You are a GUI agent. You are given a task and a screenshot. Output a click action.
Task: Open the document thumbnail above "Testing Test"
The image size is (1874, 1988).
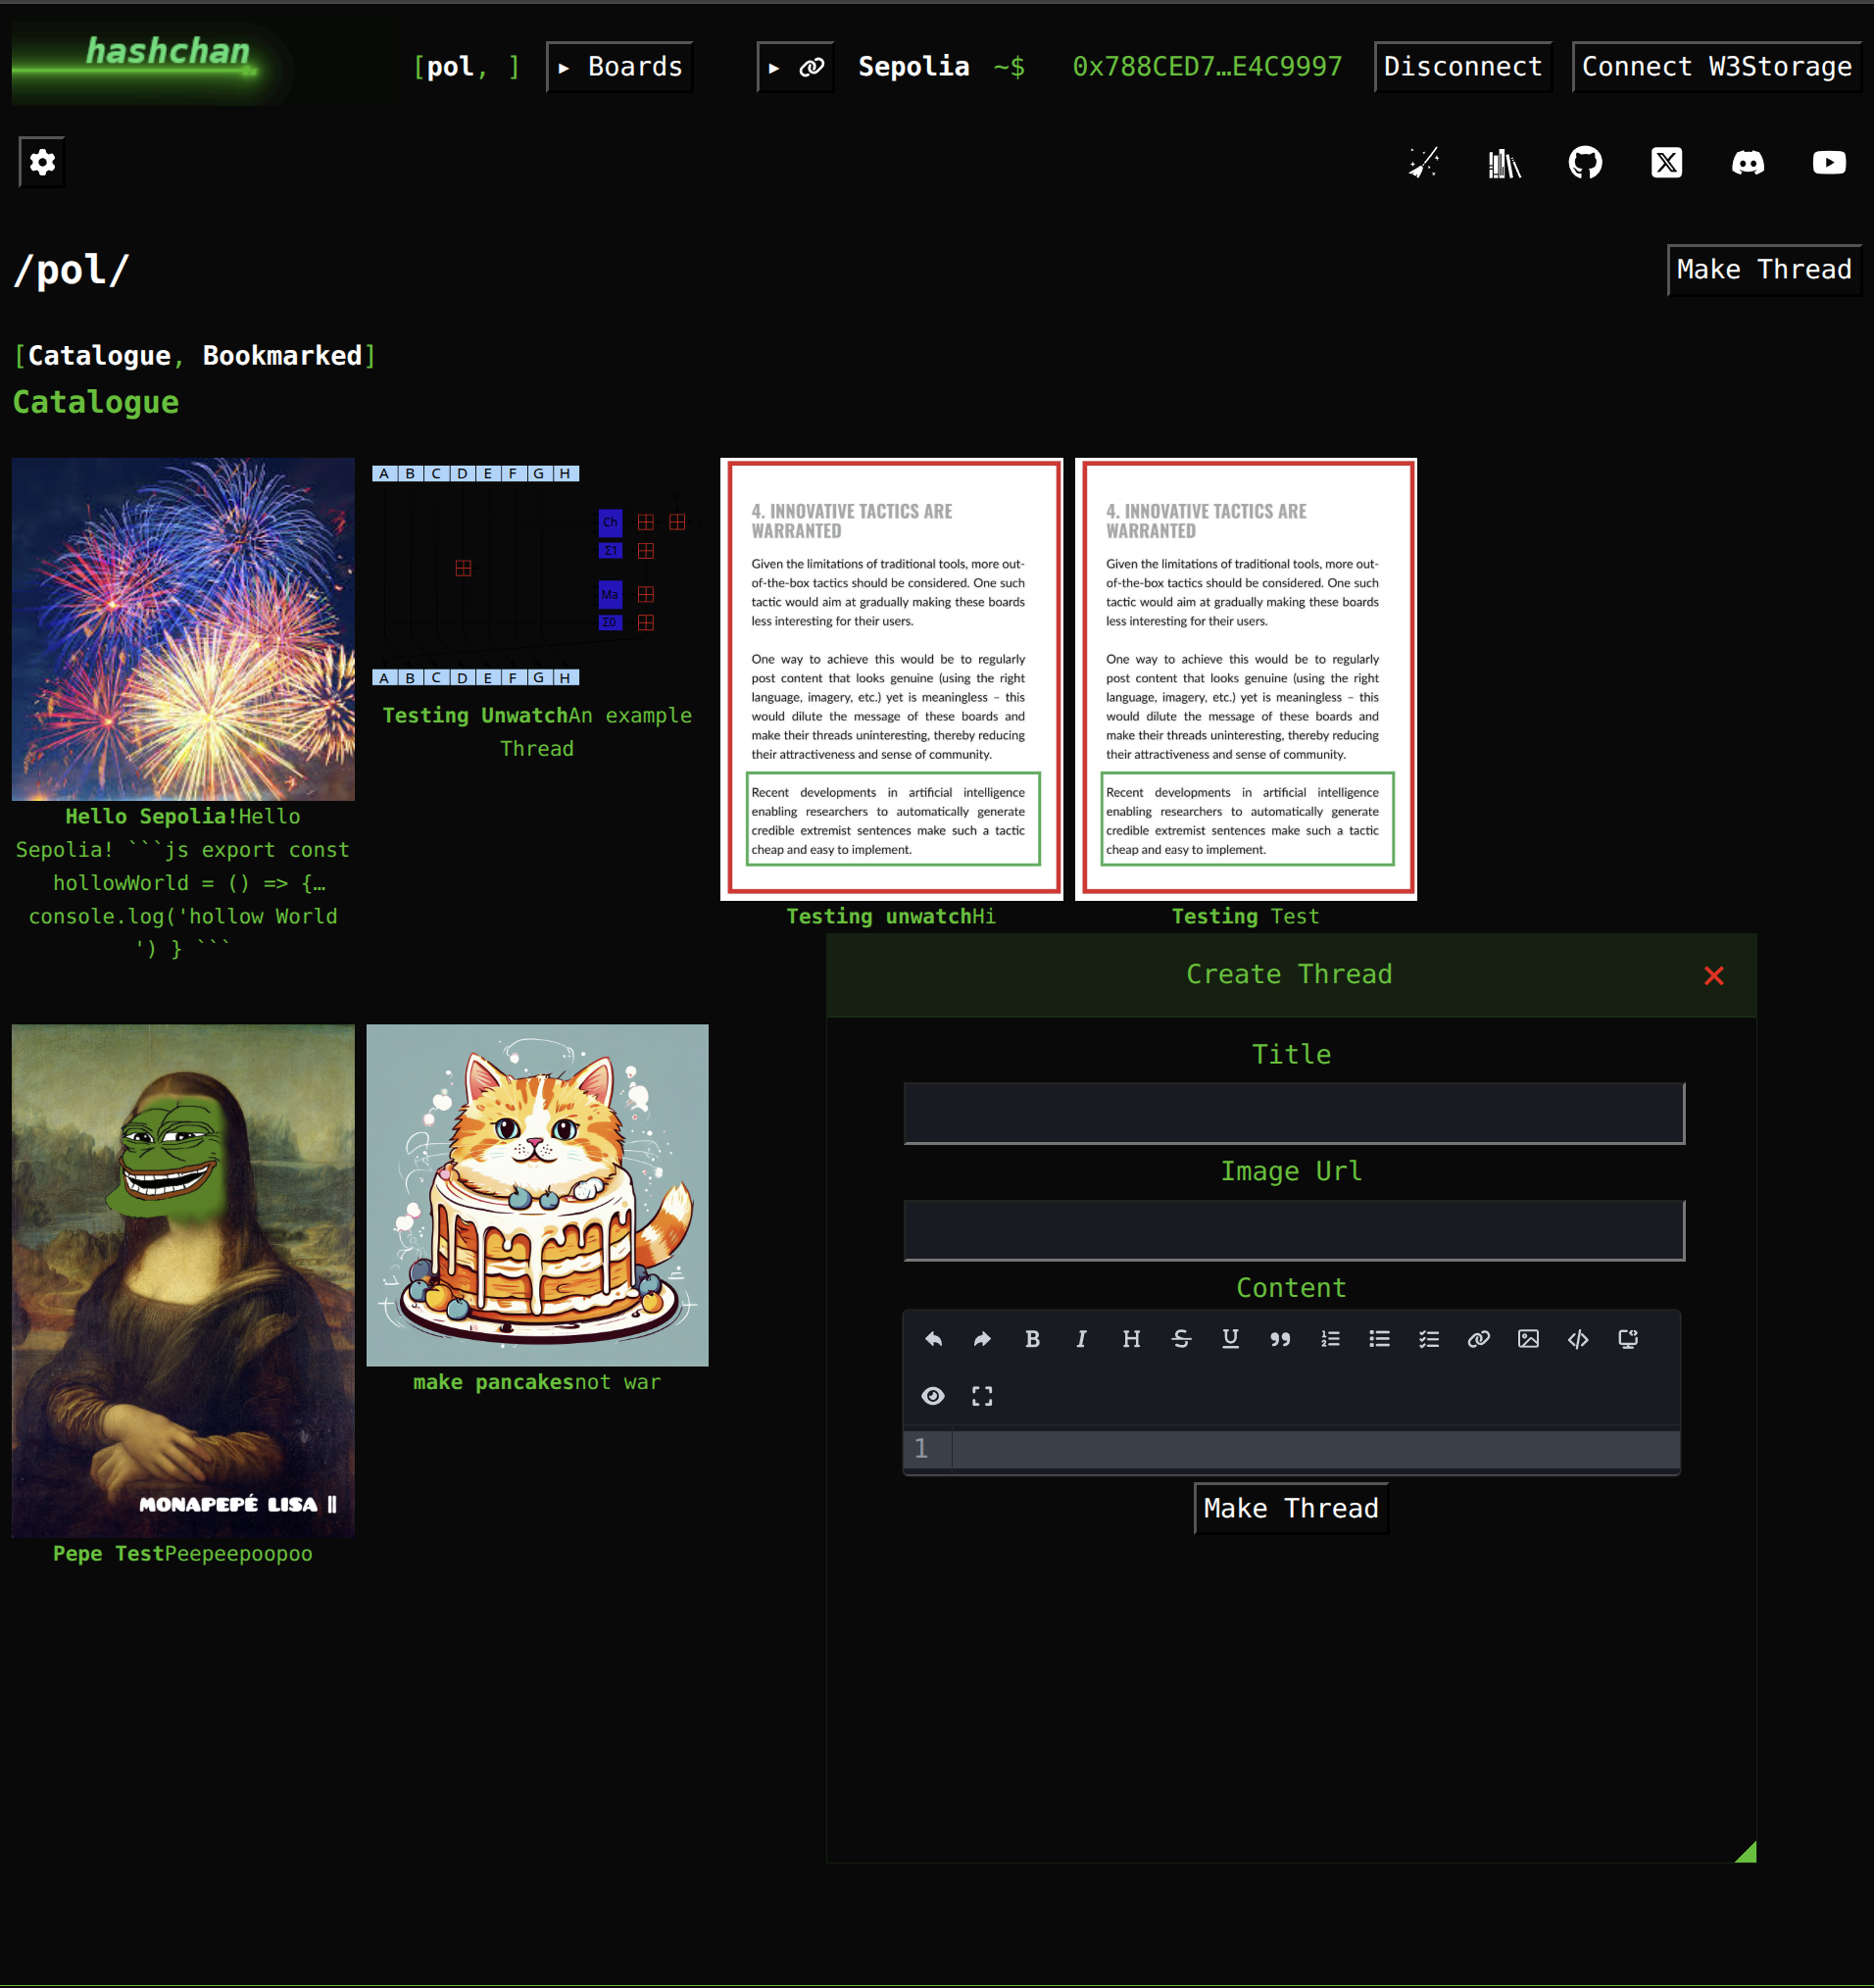tap(1245, 679)
